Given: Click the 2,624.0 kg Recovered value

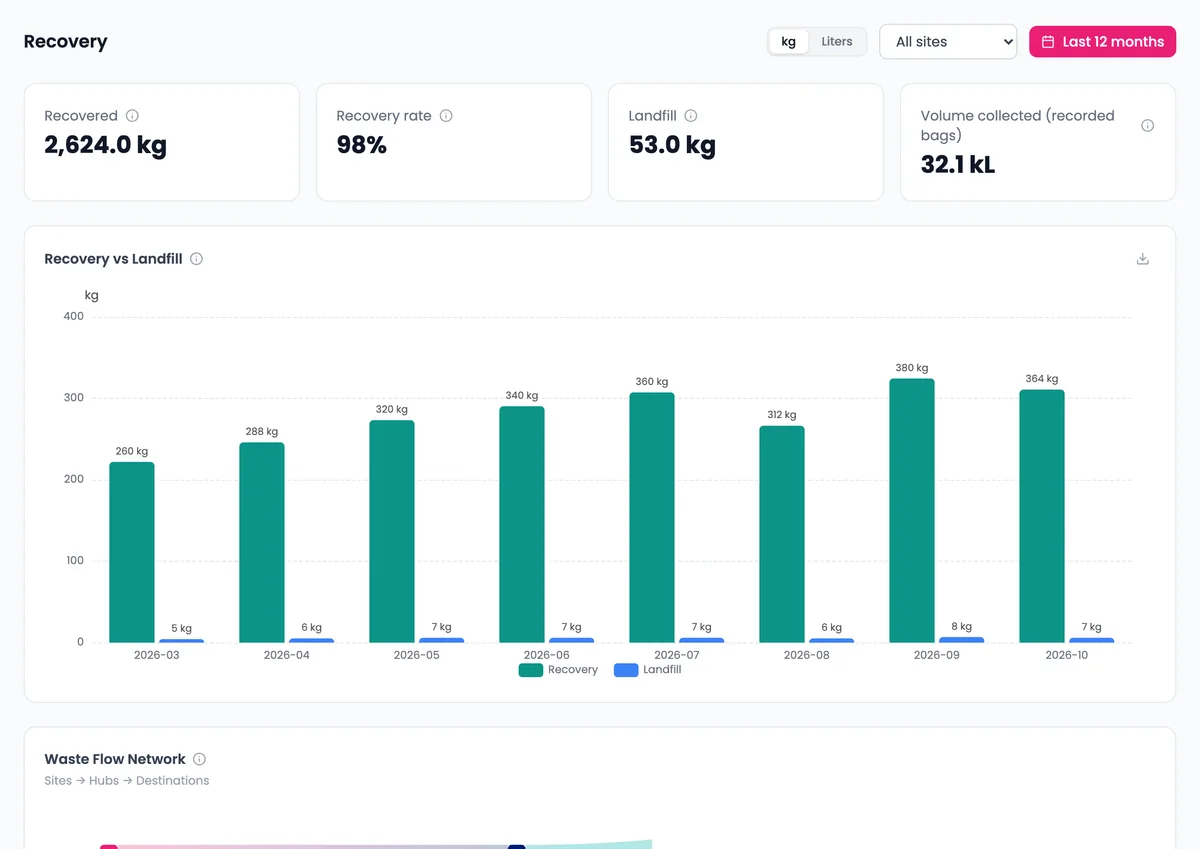Looking at the screenshot, I should pyautogui.click(x=106, y=145).
